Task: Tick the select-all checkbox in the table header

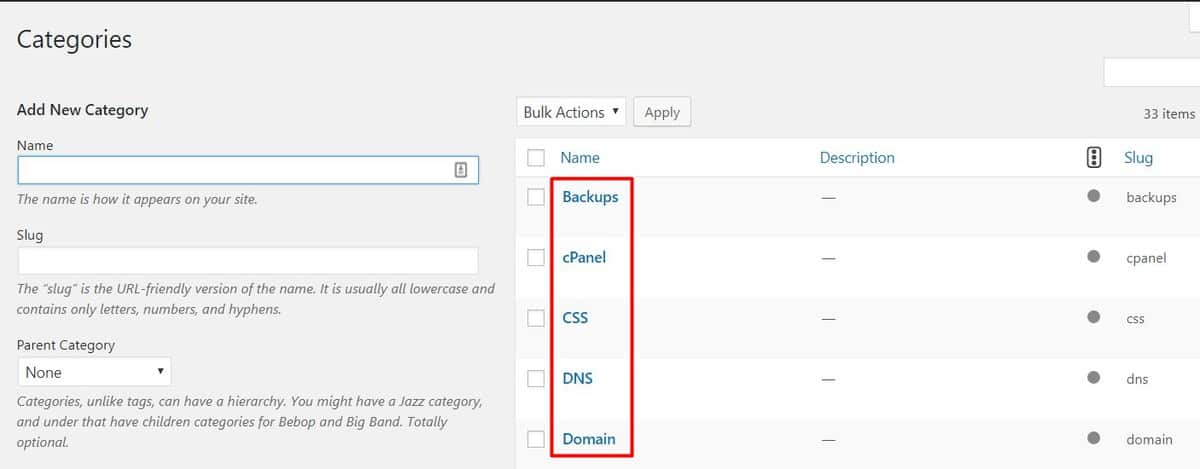Action: click(x=536, y=157)
